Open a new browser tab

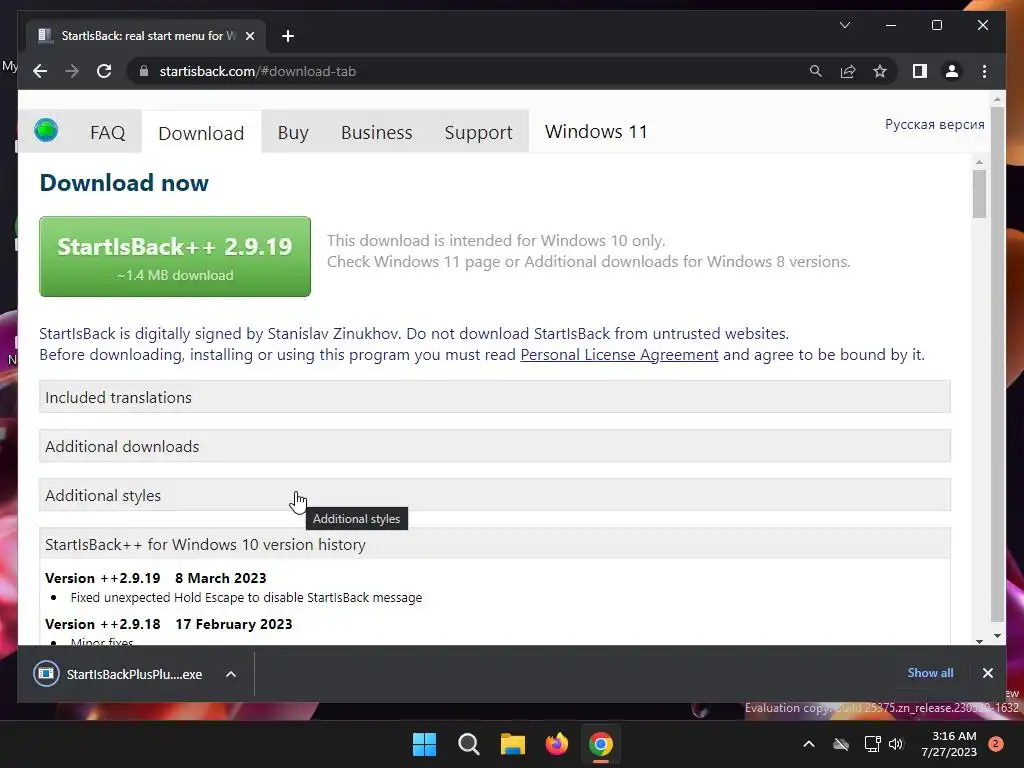(x=288, y=36)
